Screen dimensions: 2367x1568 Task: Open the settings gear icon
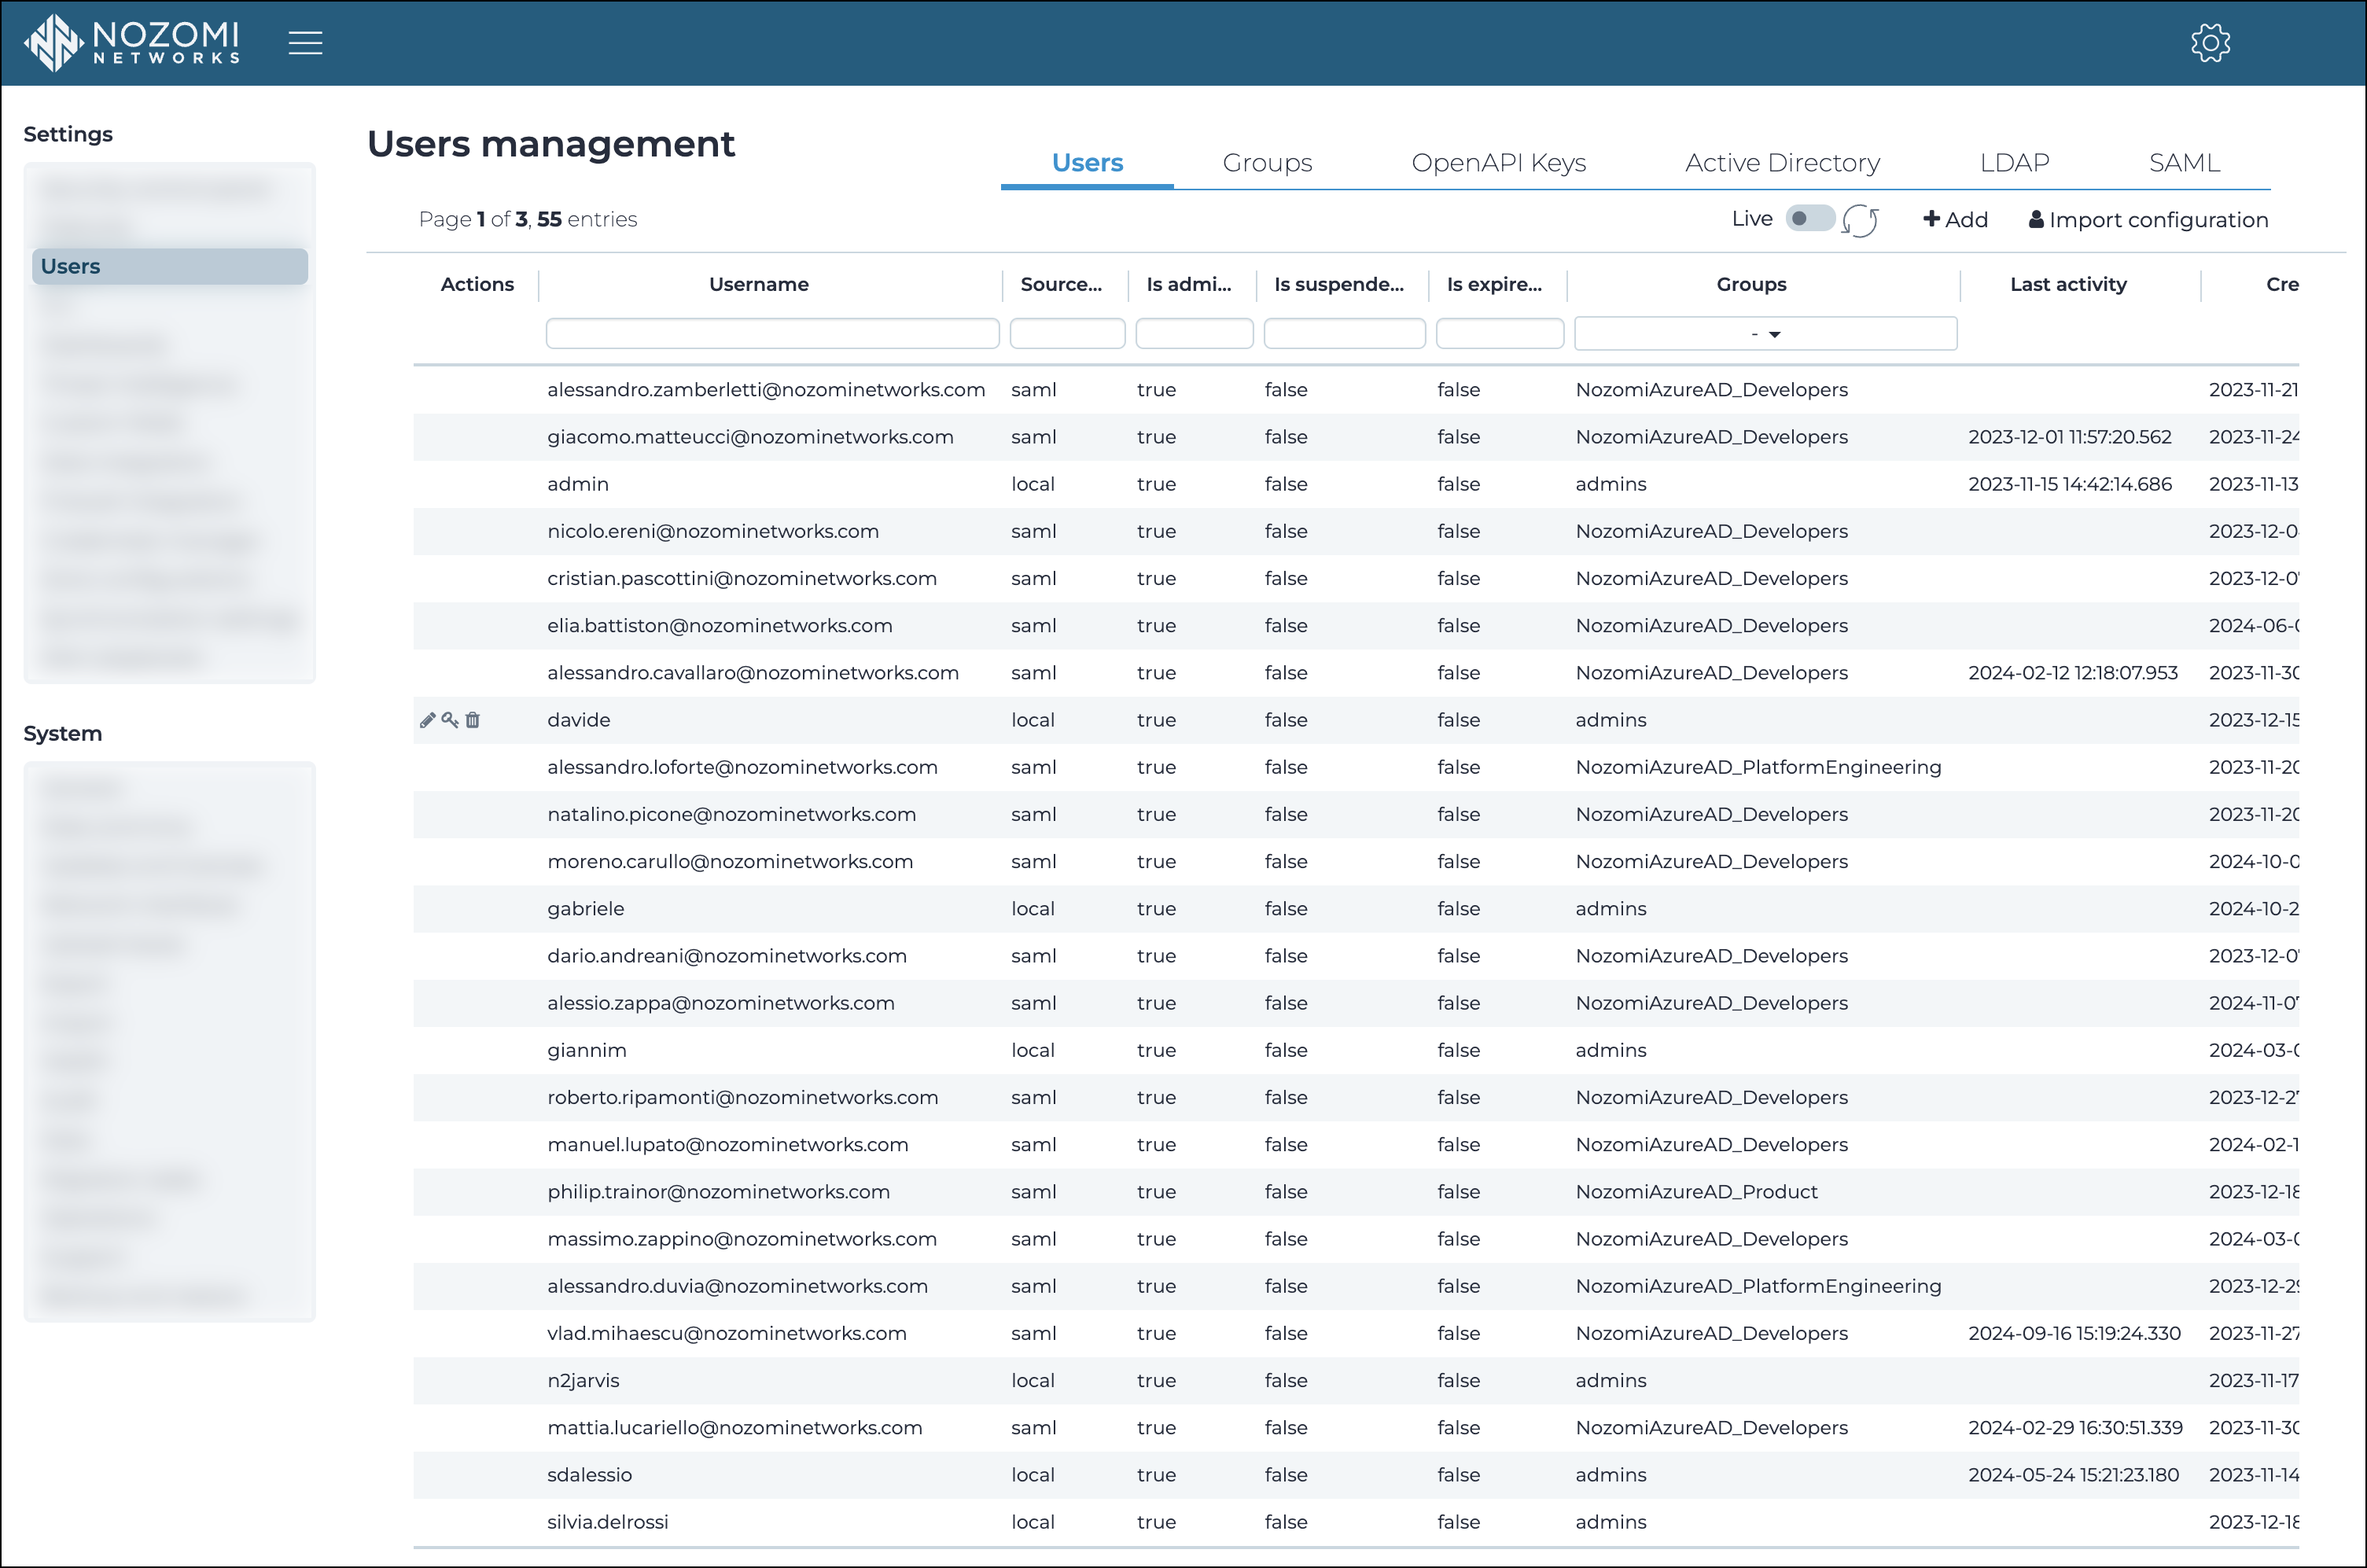[2210, 43]
